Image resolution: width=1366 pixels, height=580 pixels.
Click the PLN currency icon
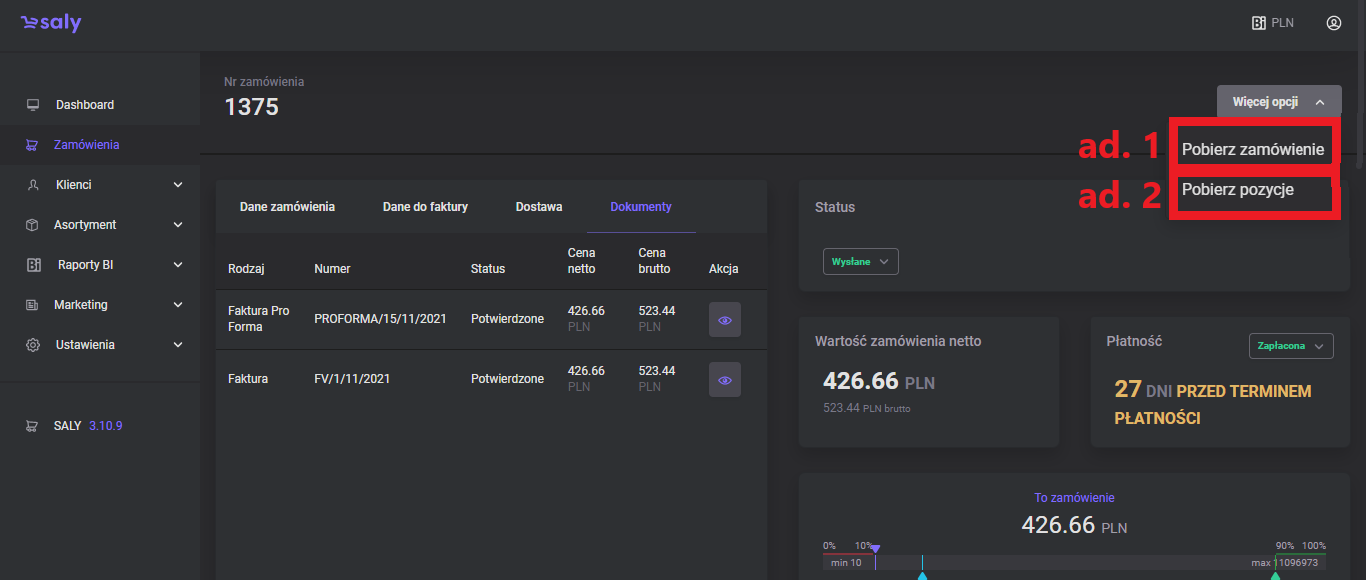coord(1259,23)
